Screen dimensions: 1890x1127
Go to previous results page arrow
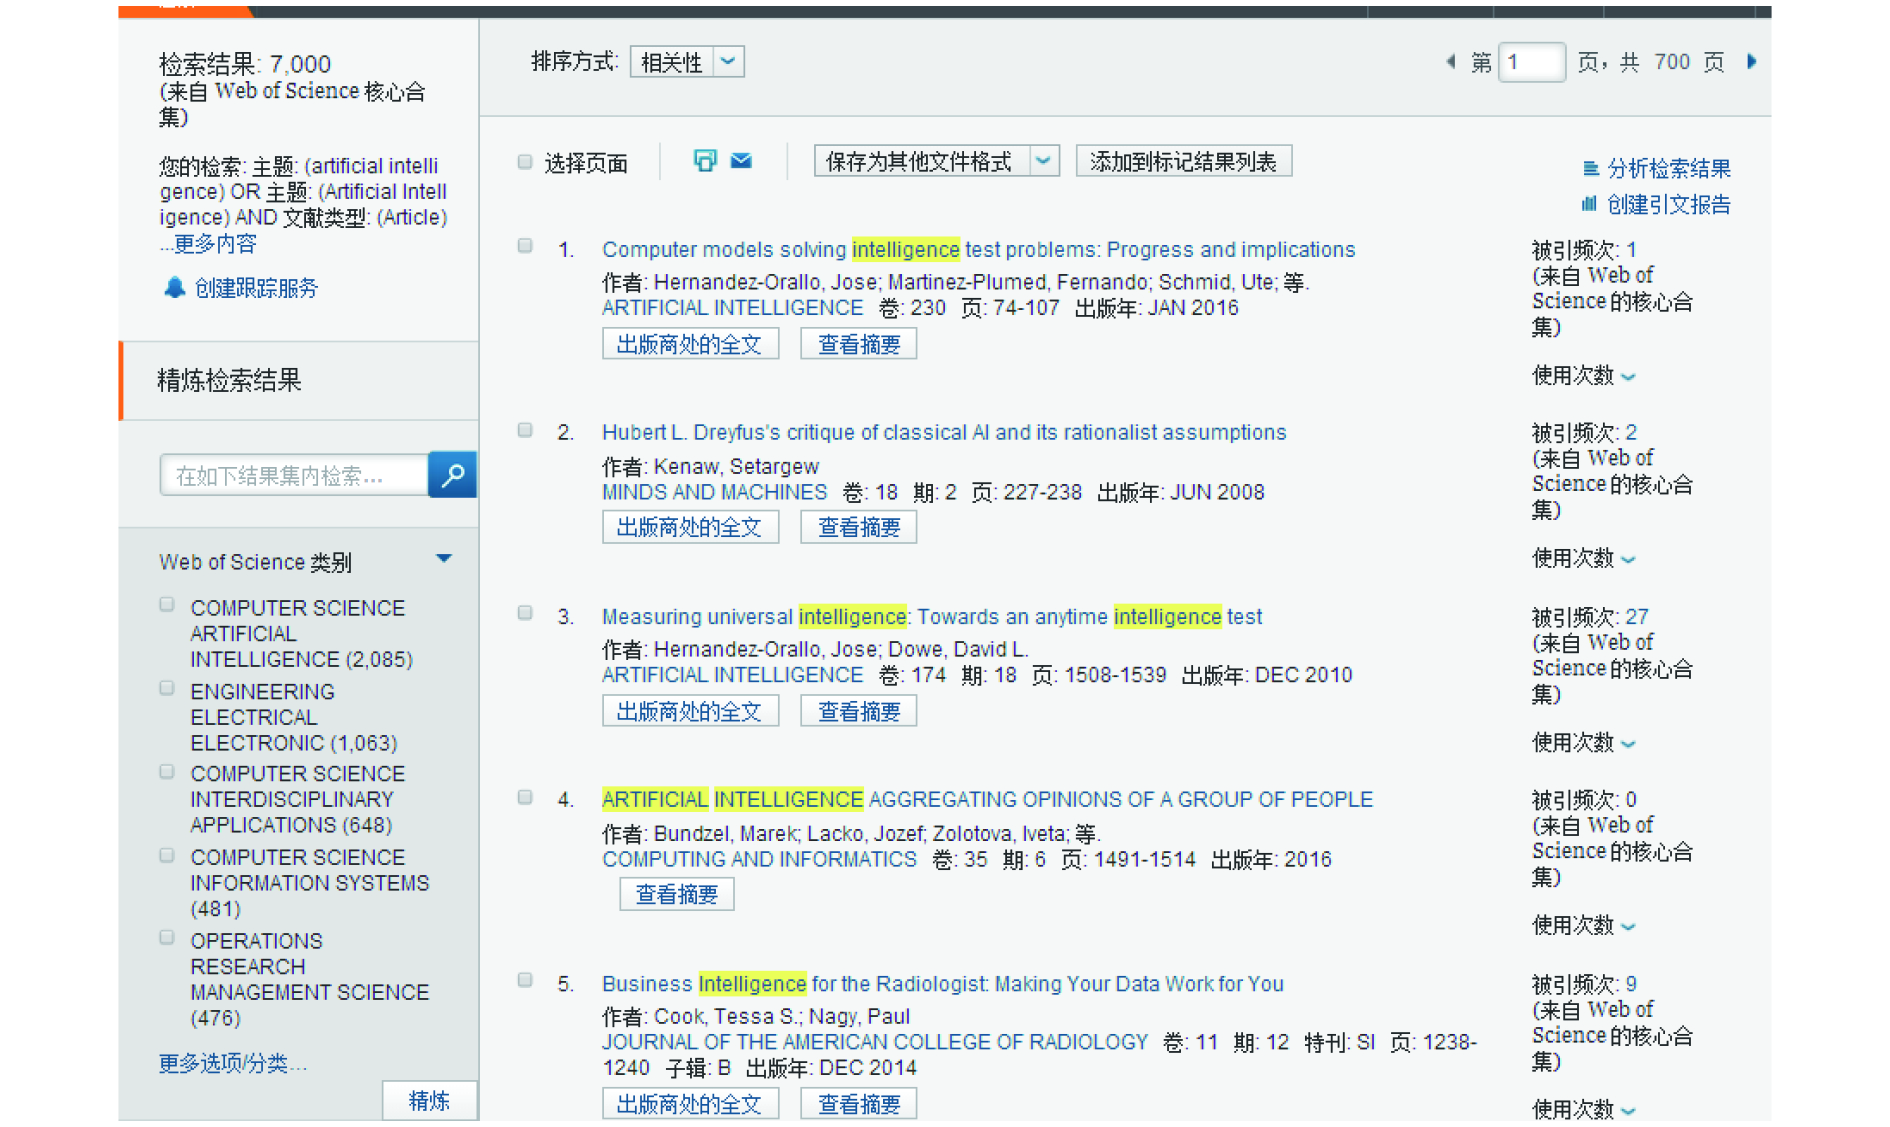coord(1451,62)
